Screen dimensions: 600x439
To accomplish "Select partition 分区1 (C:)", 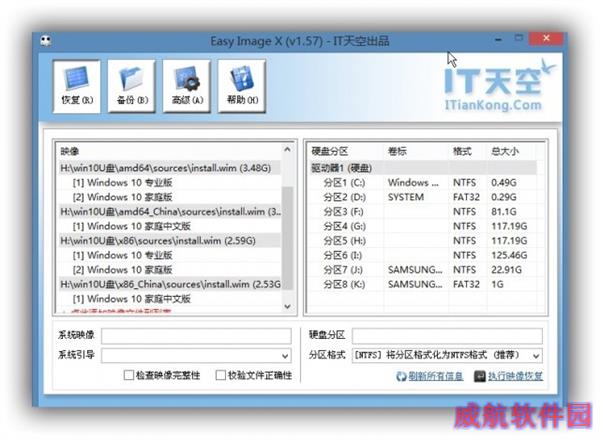I will (x=344, y=183).
